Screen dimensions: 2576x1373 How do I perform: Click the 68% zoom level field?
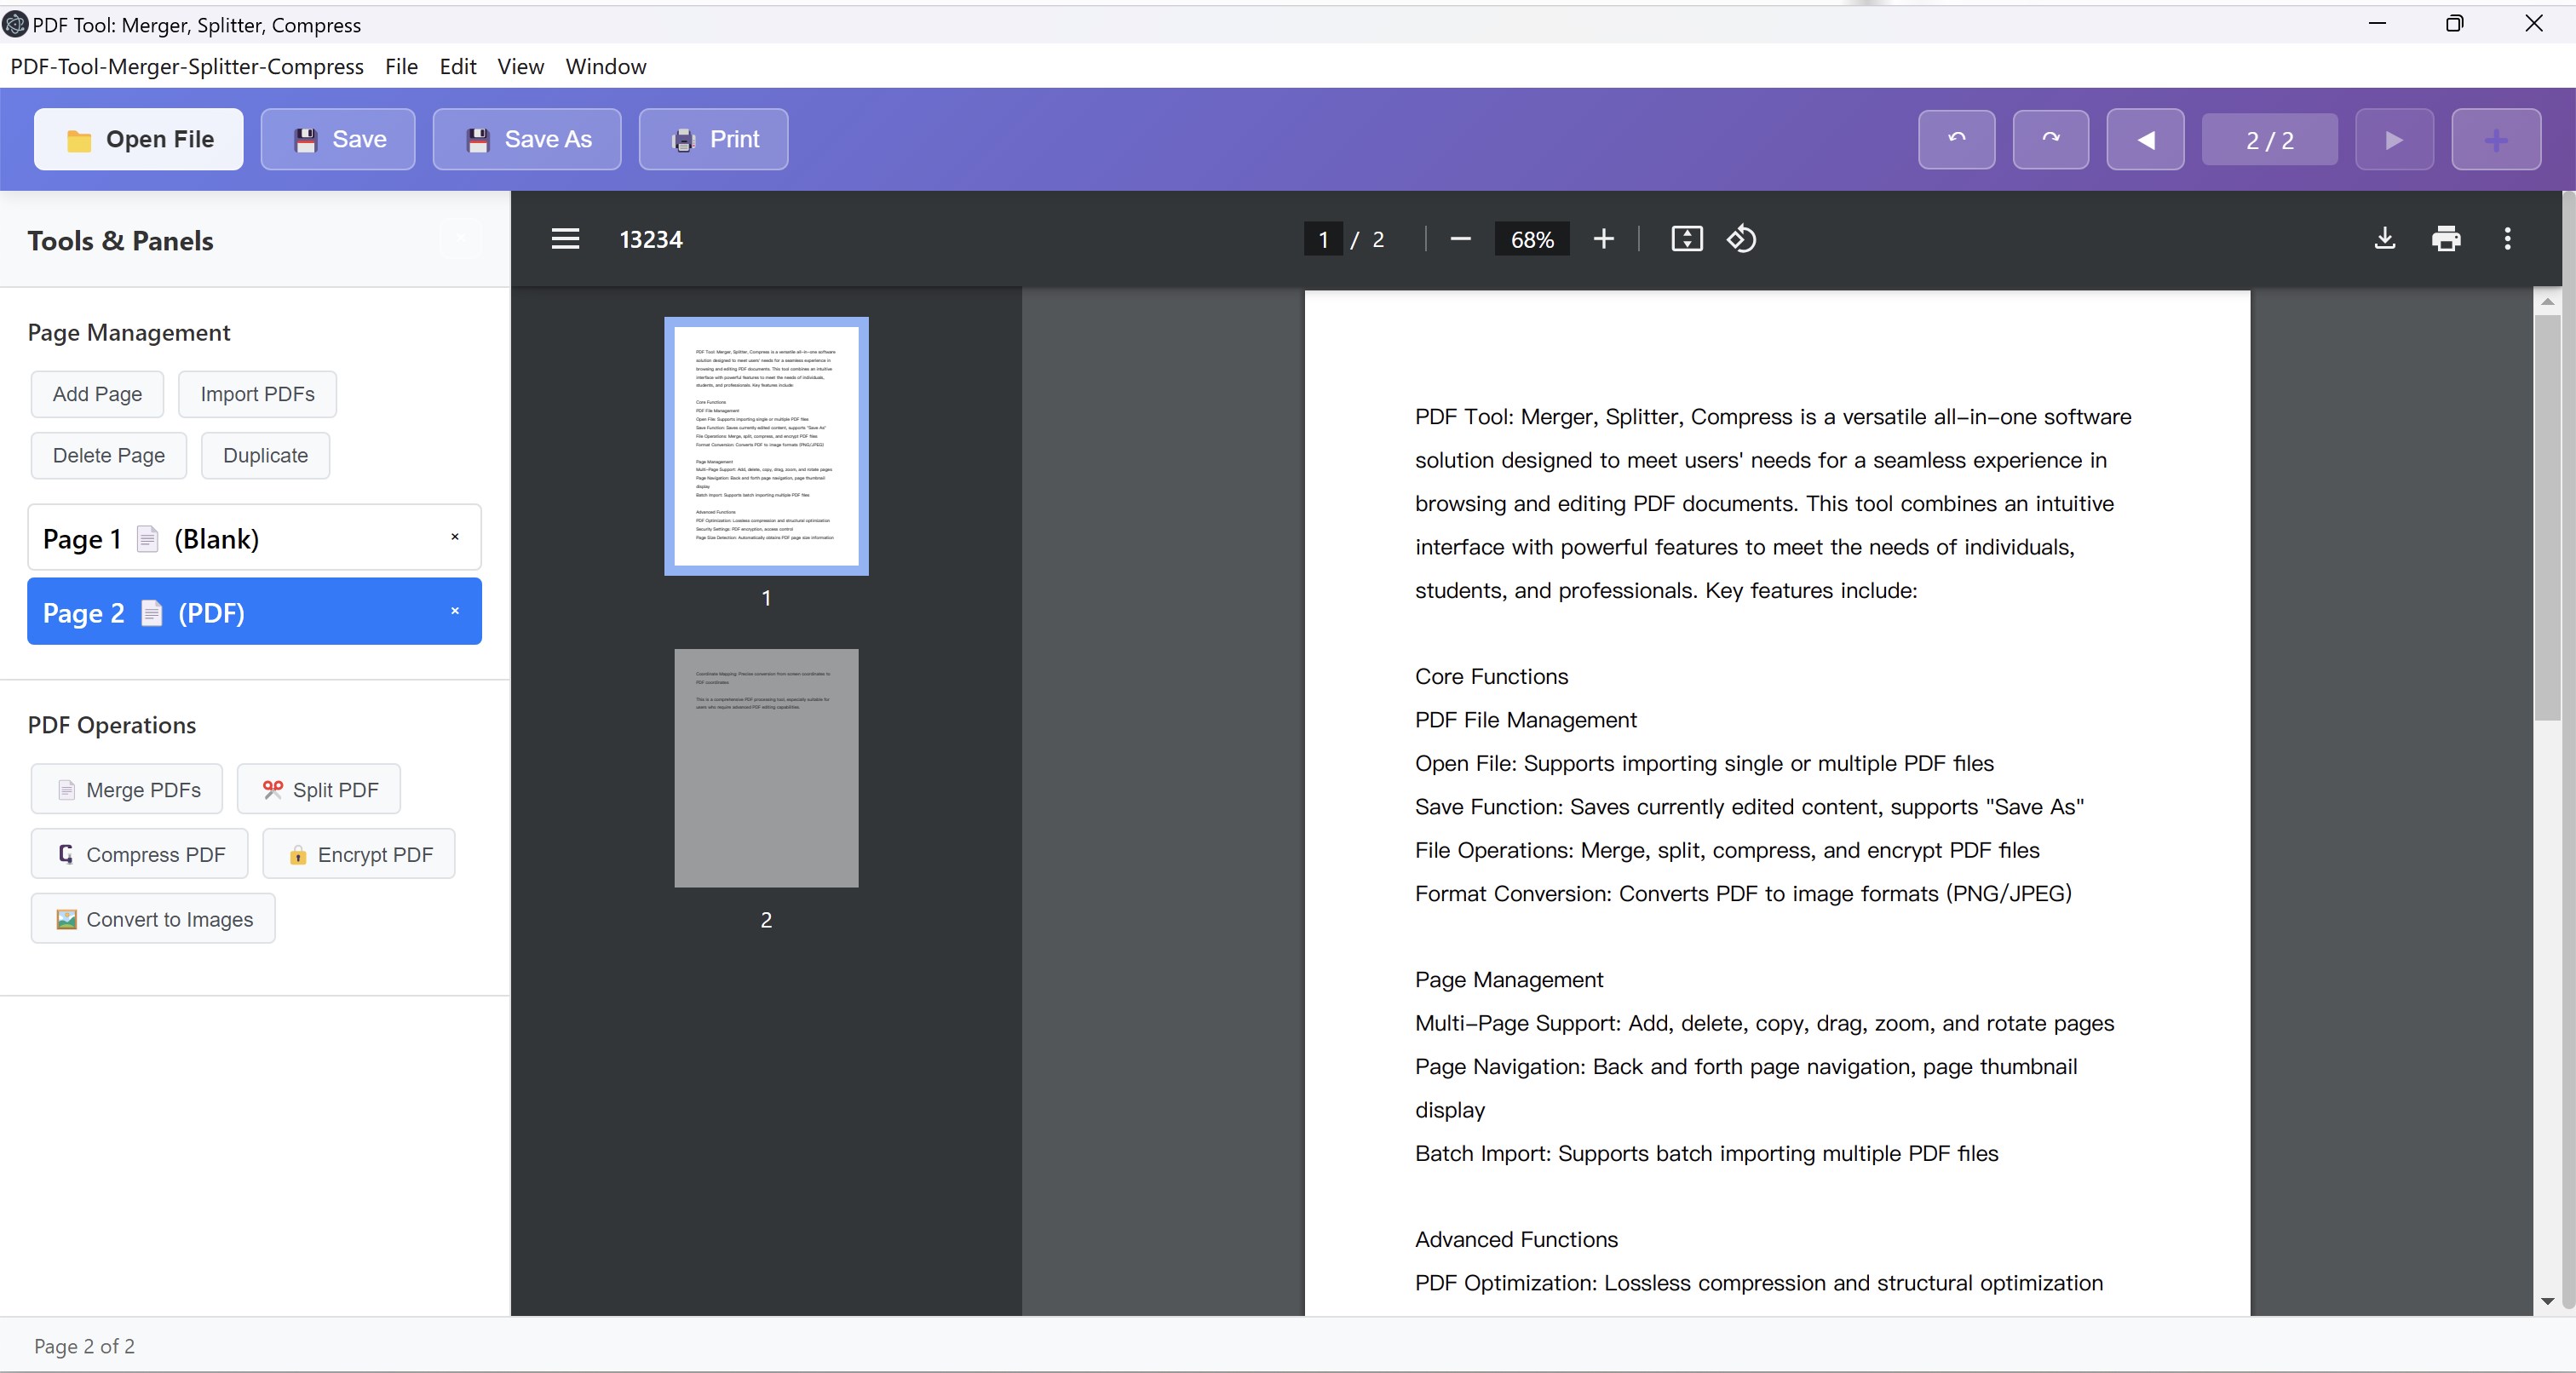click(x=1531, y=239)
